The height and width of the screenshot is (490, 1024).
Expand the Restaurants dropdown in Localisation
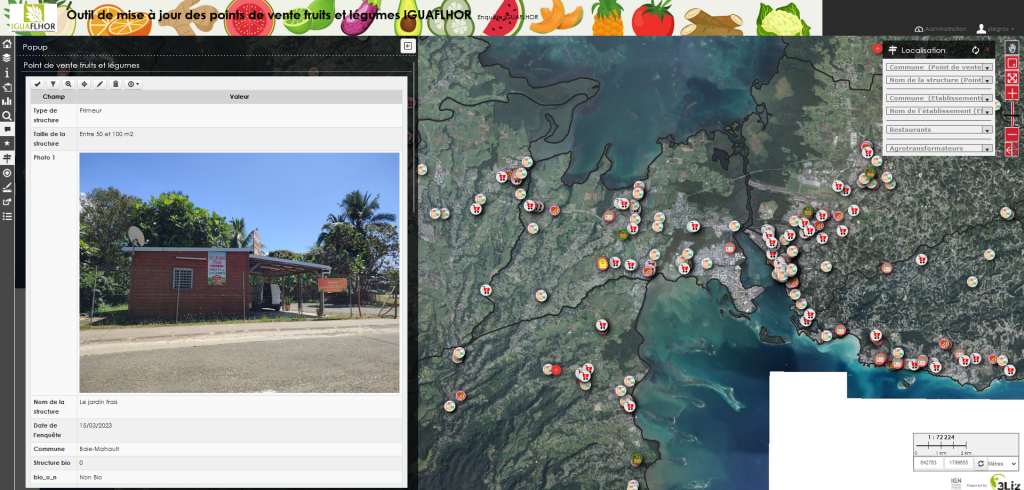point(939,130)
